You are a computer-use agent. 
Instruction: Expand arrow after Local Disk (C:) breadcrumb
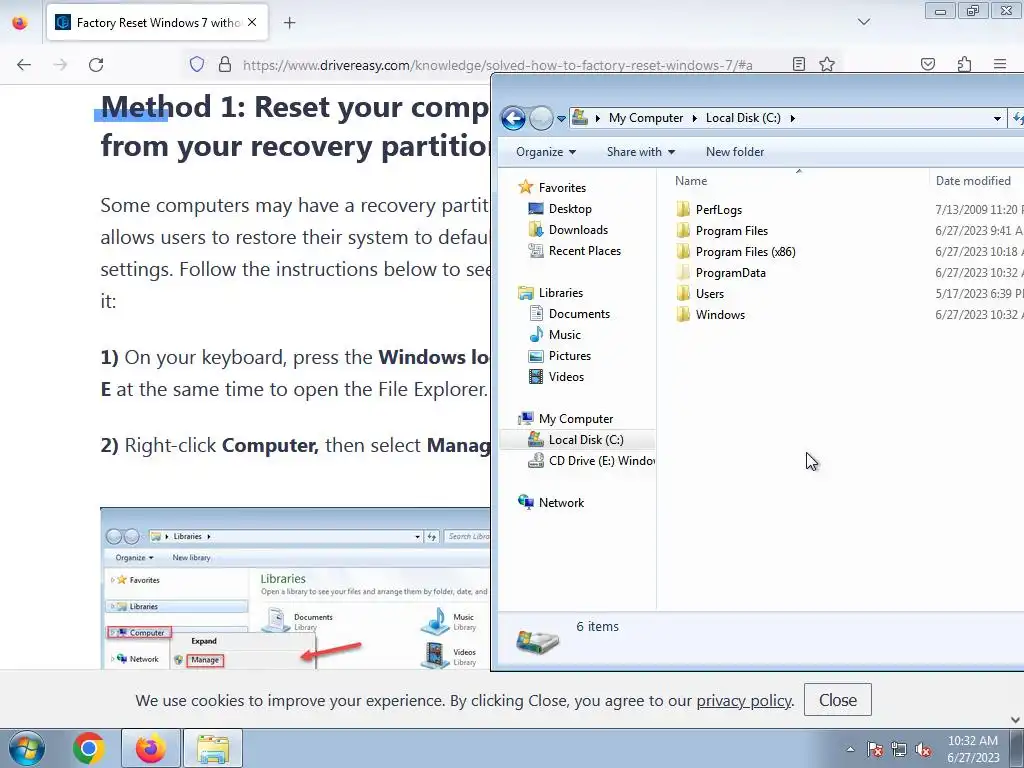tap(792, 118)
